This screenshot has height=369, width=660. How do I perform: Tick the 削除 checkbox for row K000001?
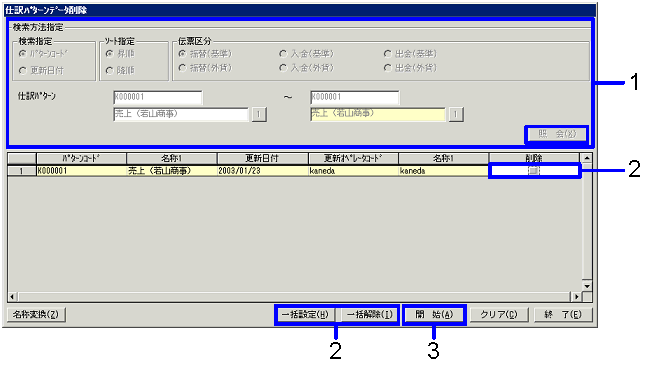533,171
